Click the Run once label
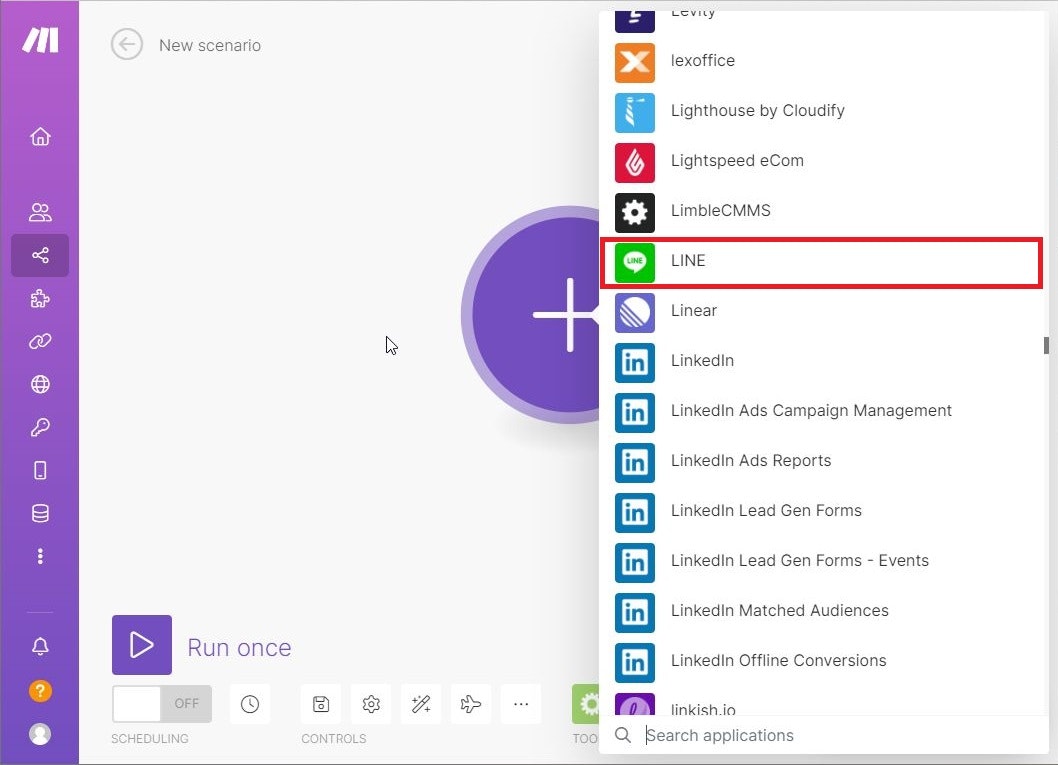 240,648
